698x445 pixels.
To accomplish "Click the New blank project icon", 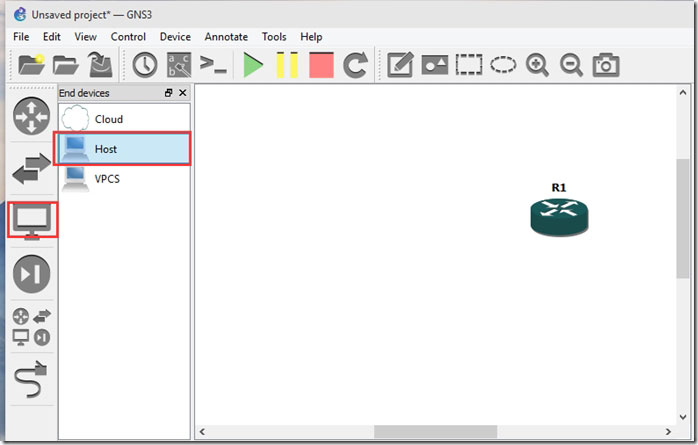I will [x=31, y=65].
